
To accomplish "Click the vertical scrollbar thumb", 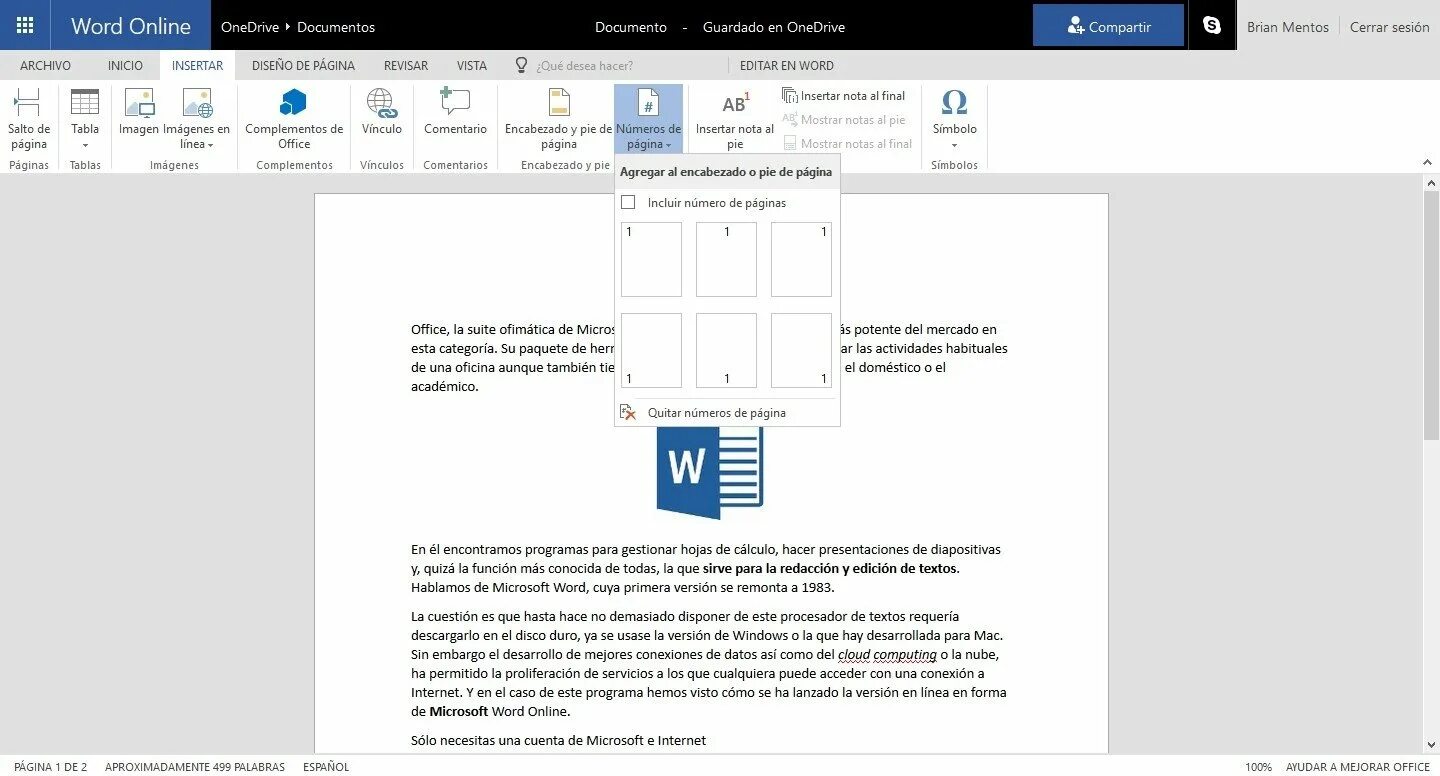I will 1431,315.
